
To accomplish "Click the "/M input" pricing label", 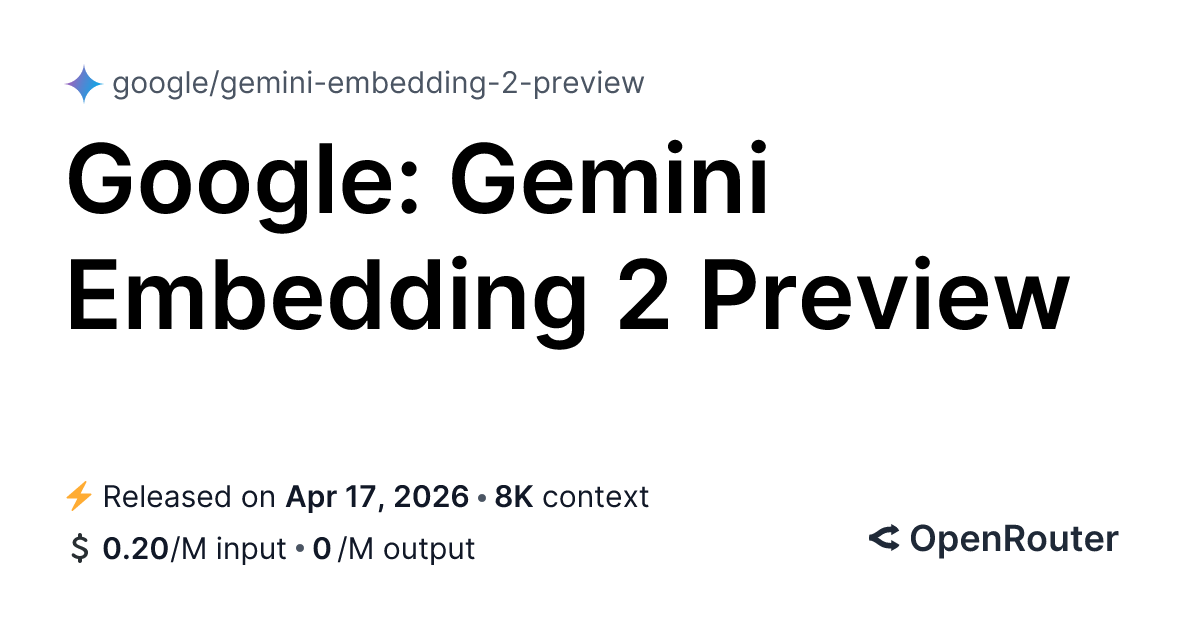I will (x=228, y=549).
